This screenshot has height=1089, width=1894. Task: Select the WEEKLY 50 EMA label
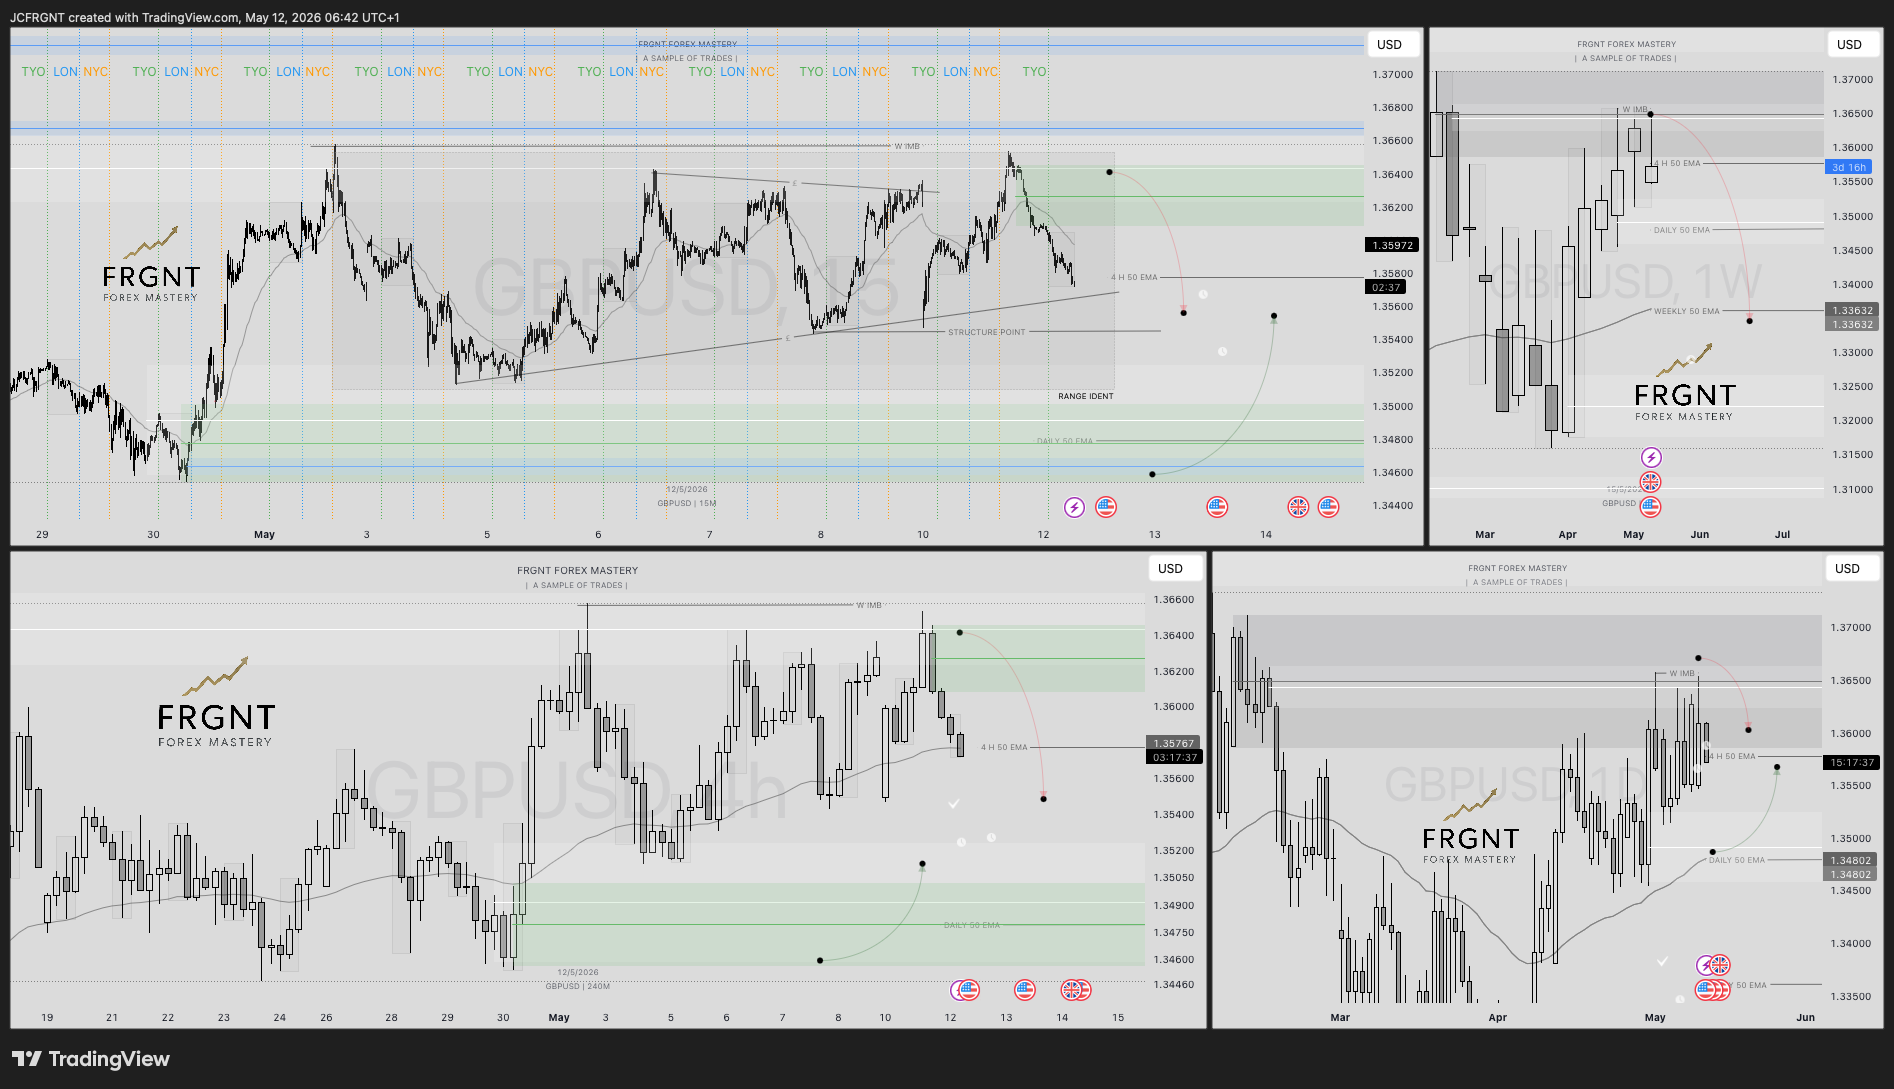pos(1686,311)
